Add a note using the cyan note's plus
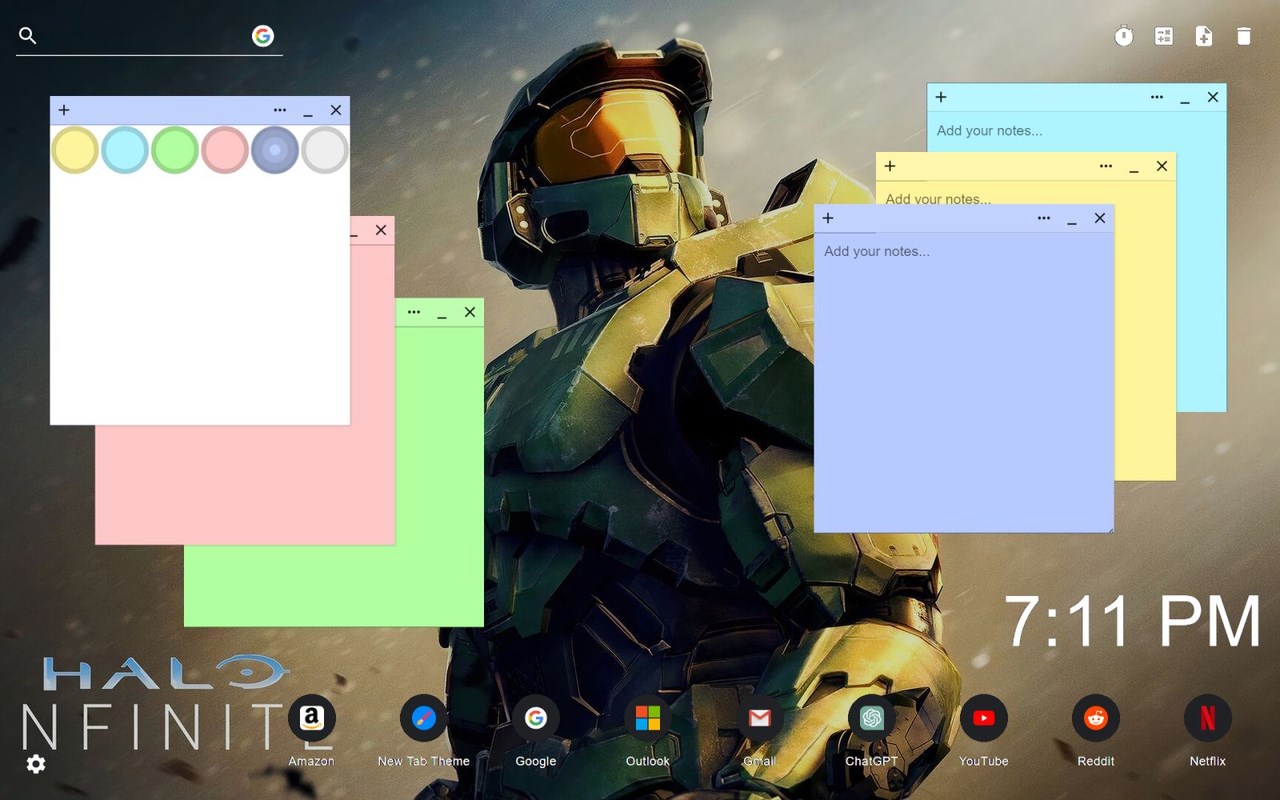The width and height of the screenshot is (1280, 800). (941, 97)
